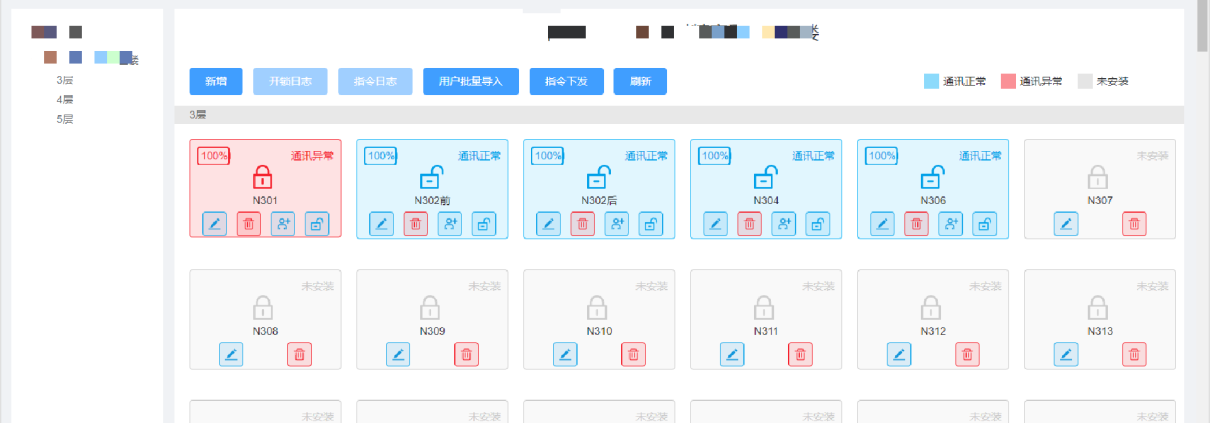
Task: Edit the N309 lock entry
Action: pyautogui.click(x=398, y=354)
